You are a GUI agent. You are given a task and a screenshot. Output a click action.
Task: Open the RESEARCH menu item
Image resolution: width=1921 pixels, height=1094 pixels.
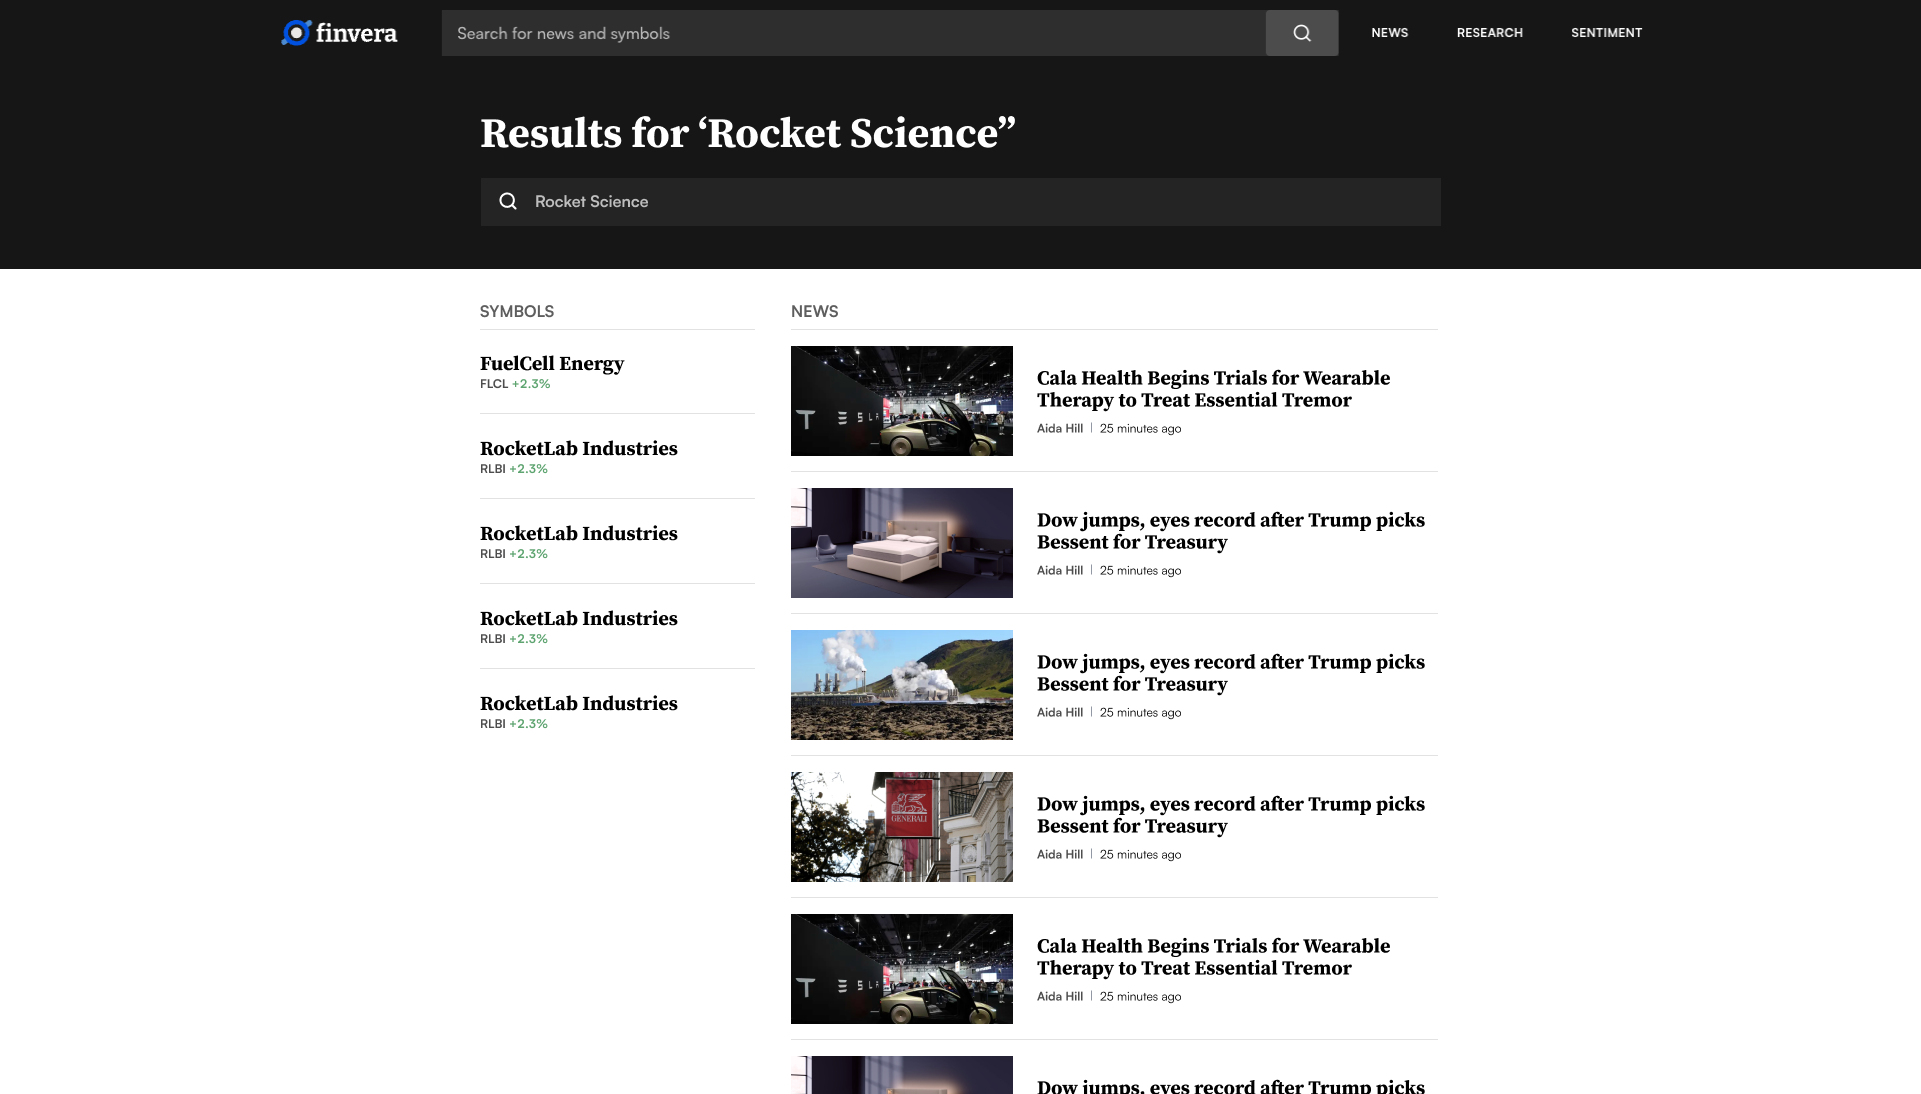tap(1489, 33)
